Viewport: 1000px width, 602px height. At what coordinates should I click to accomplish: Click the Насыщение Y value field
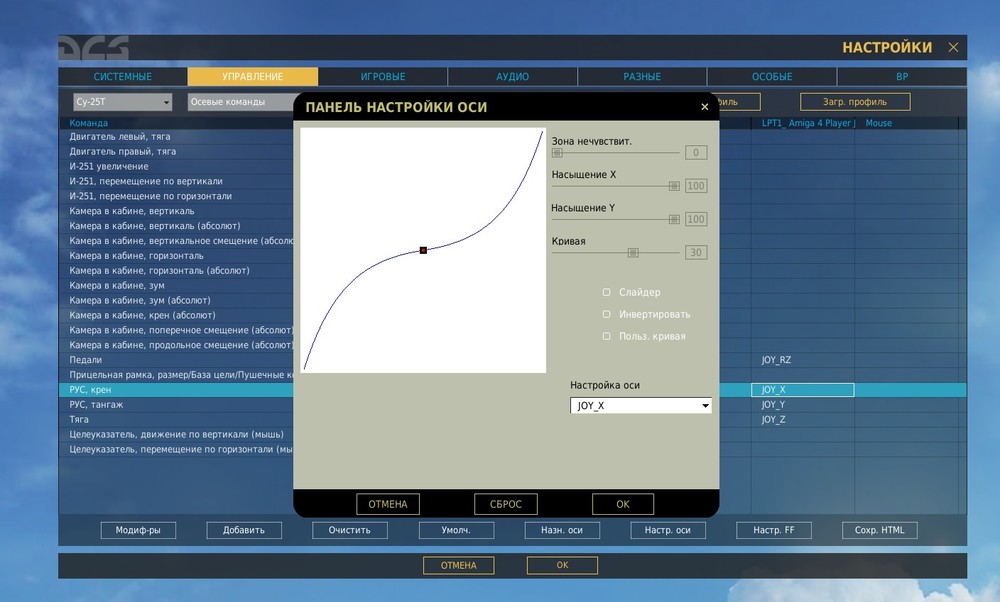pos(696,219)
